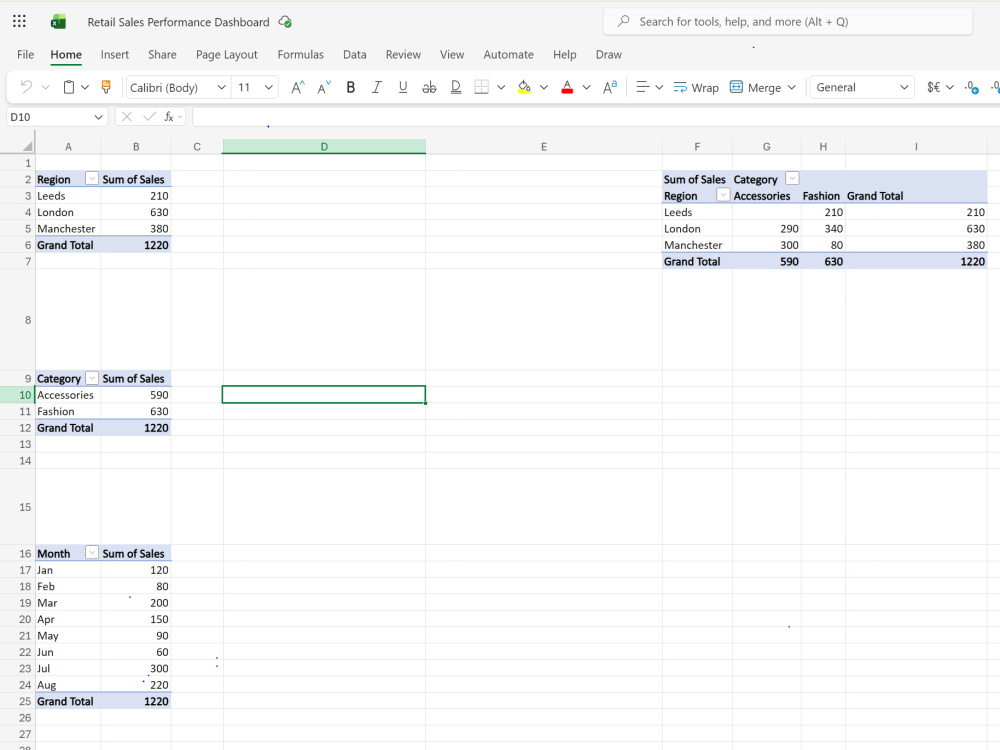Open paste options dropdown arrow
The image size is (1000, 750).
point(84,87)
